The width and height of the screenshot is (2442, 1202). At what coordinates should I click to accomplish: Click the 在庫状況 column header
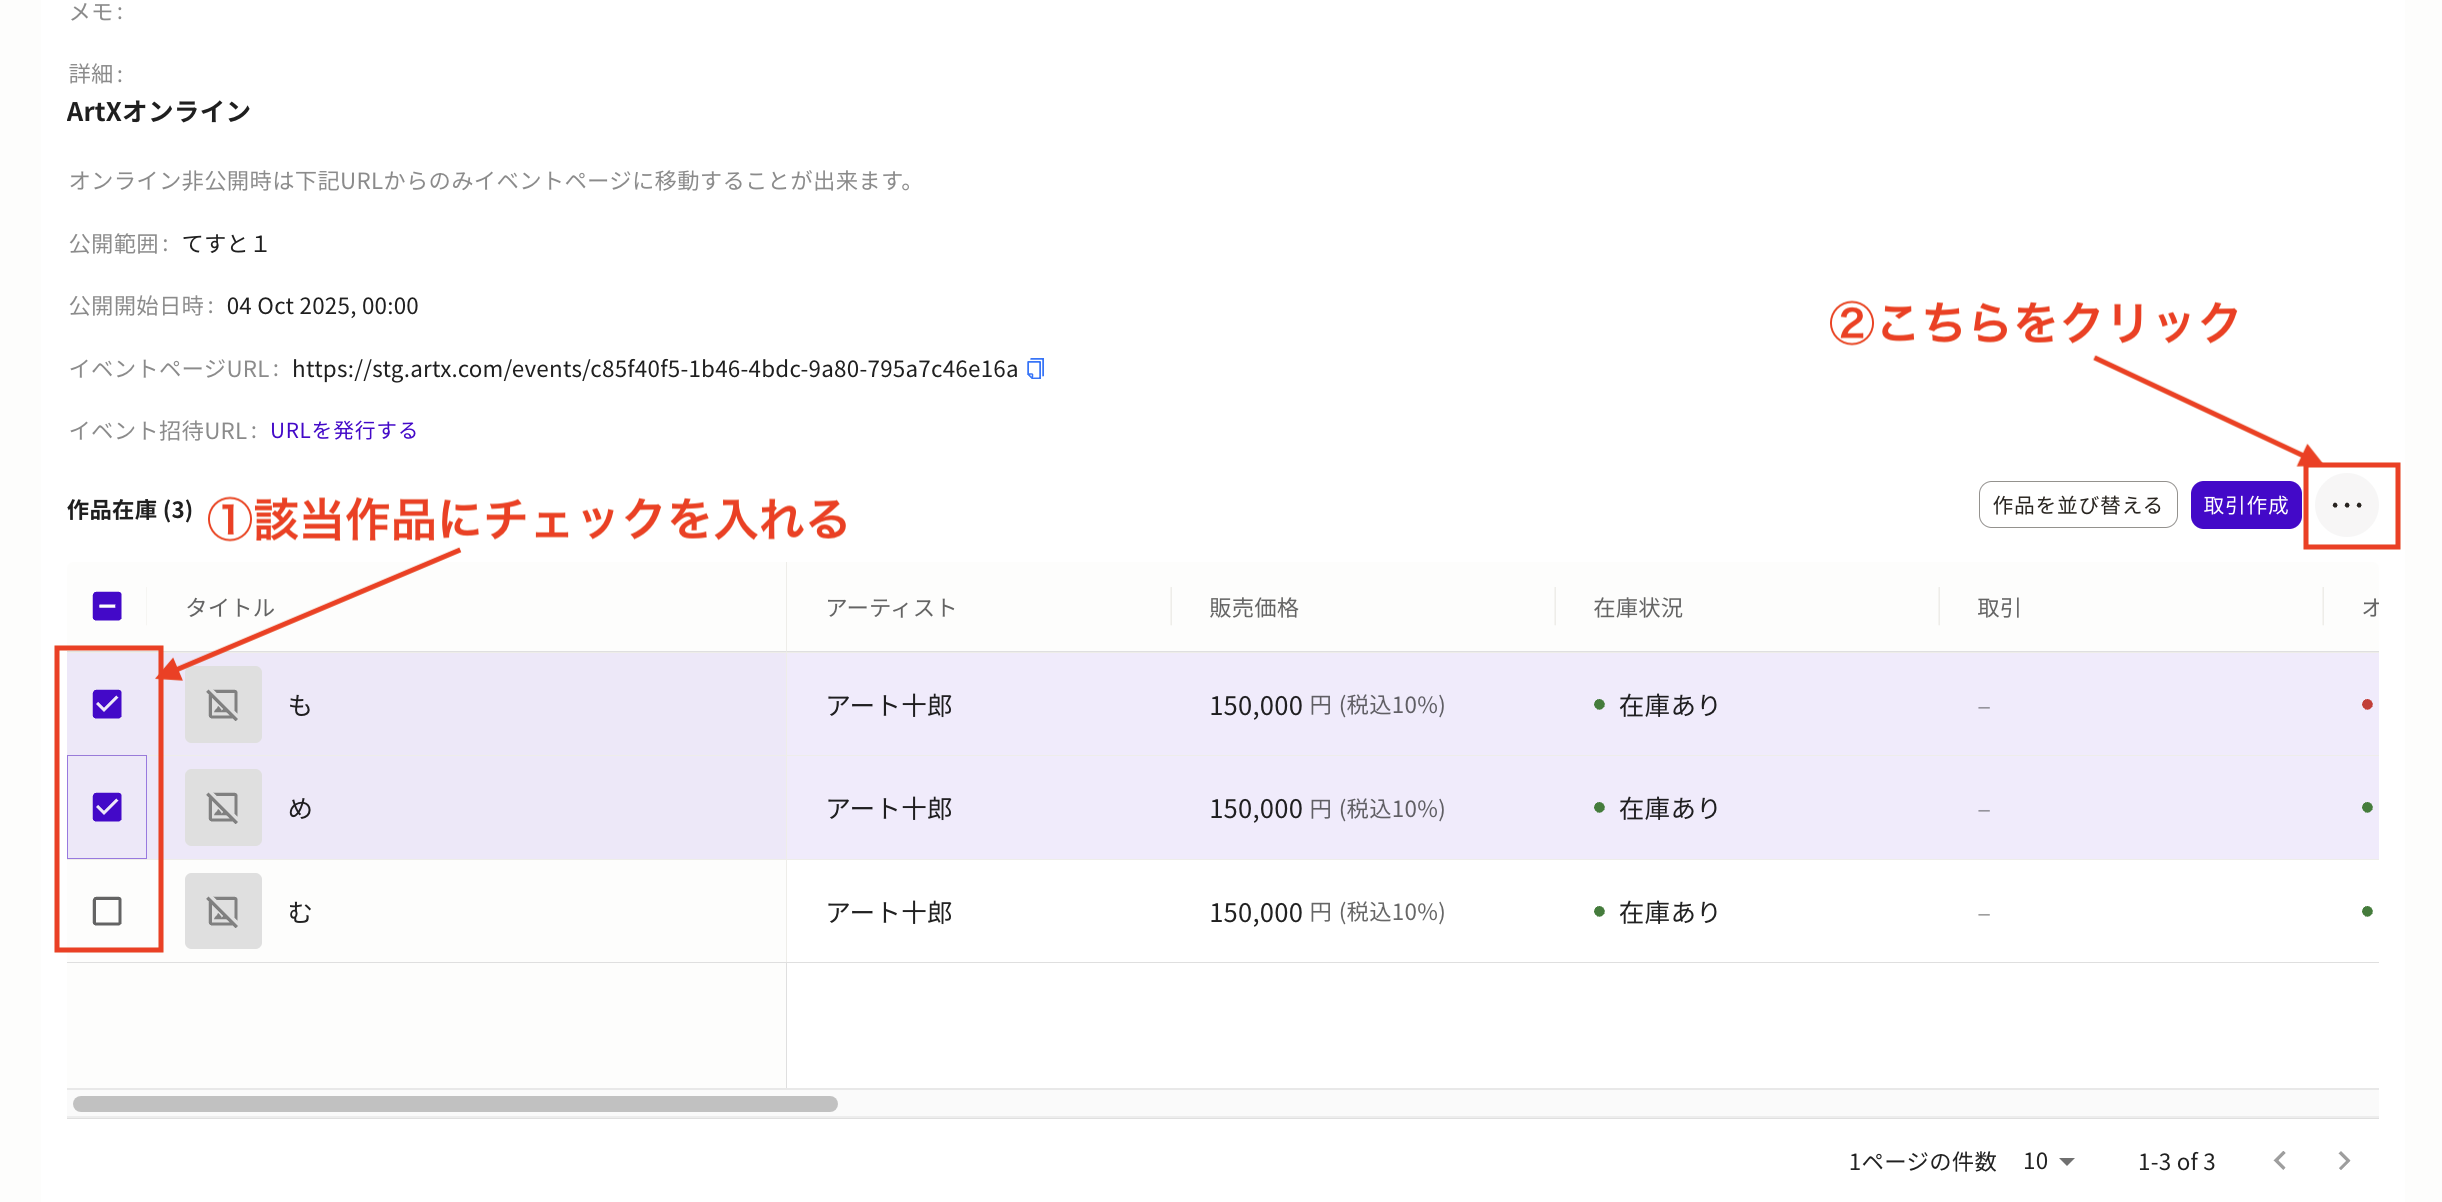pyautogui.click(x=1638, y=608)
